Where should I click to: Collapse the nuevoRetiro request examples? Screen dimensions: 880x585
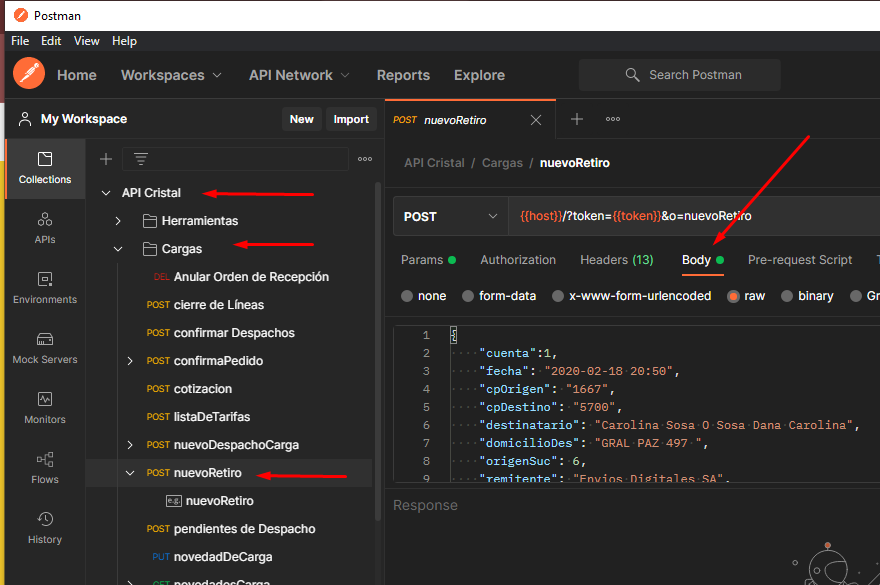click(x=130, y=473)
